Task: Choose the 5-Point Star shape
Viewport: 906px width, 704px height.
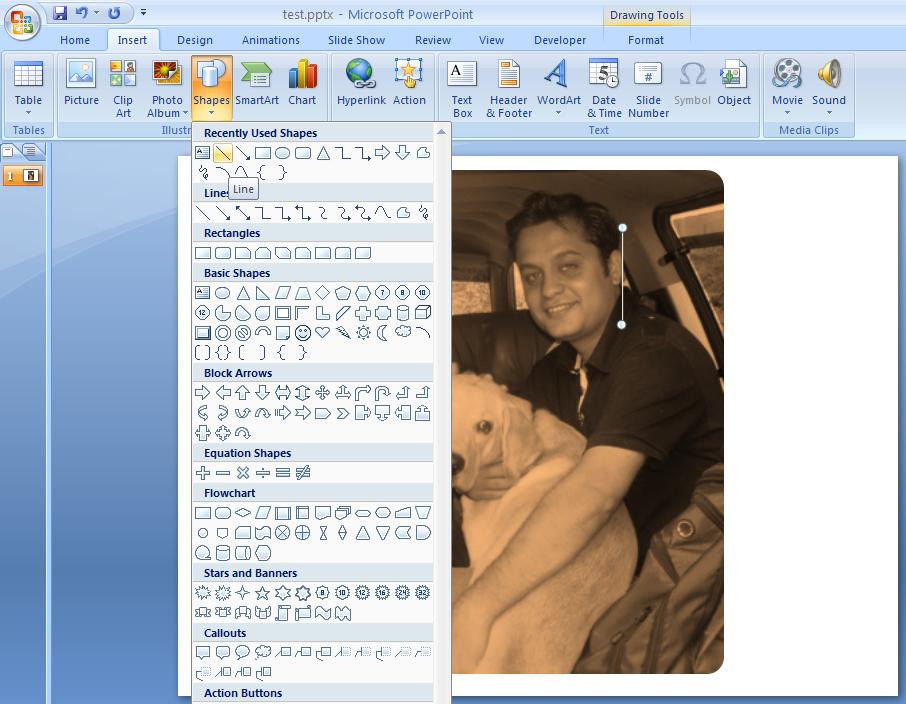Action: pos(262,592)
